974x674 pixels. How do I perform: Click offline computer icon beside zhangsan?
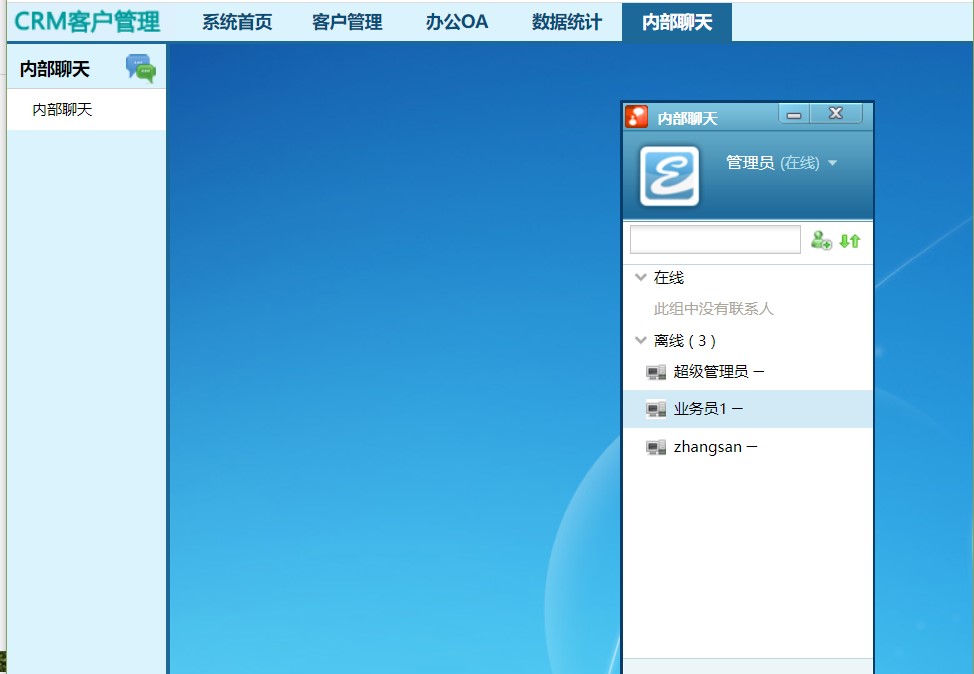[656, 448]
